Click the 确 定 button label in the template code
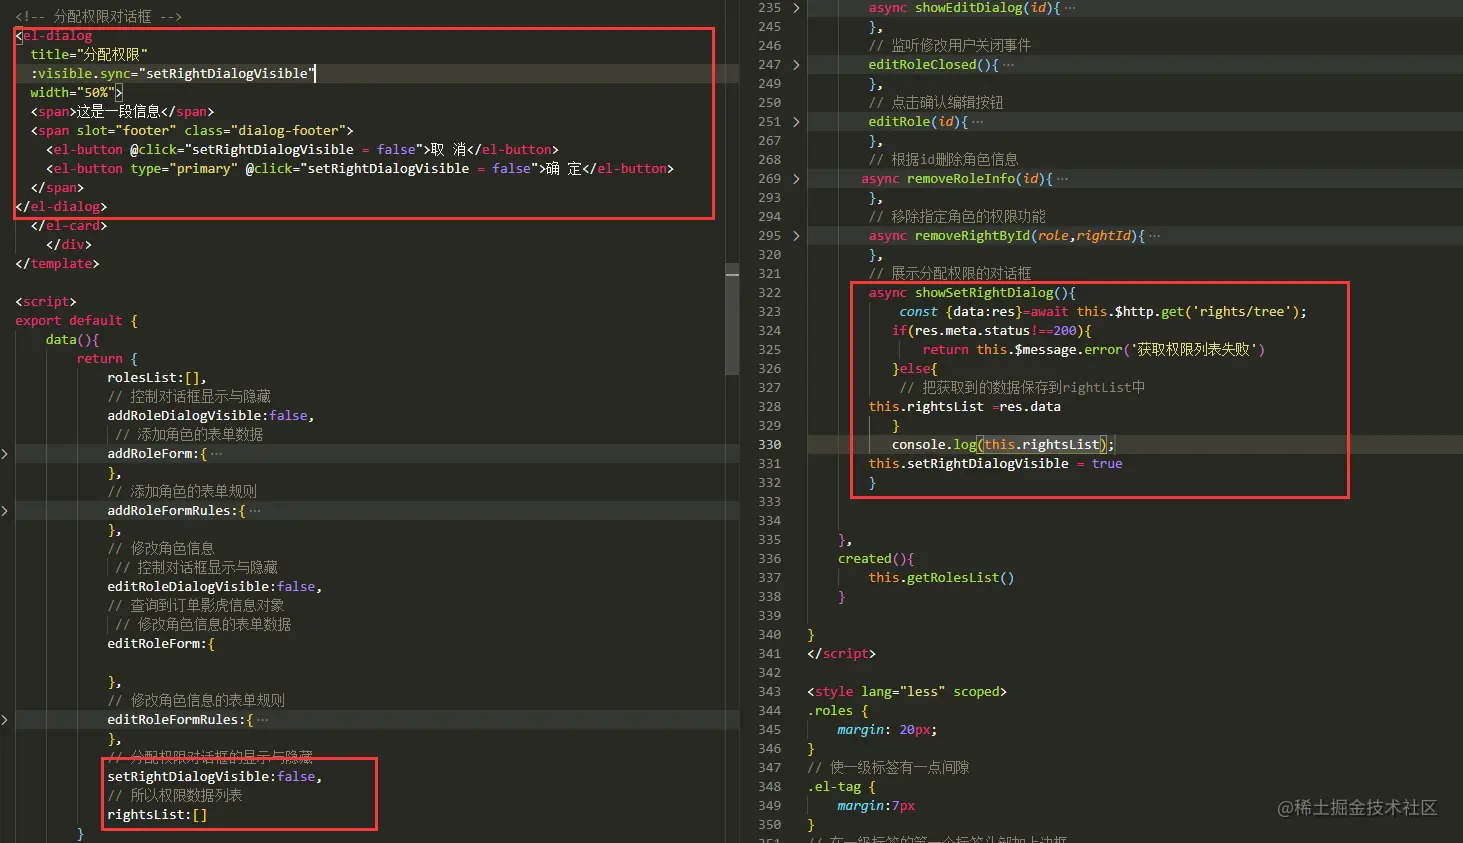 point(563,168)
